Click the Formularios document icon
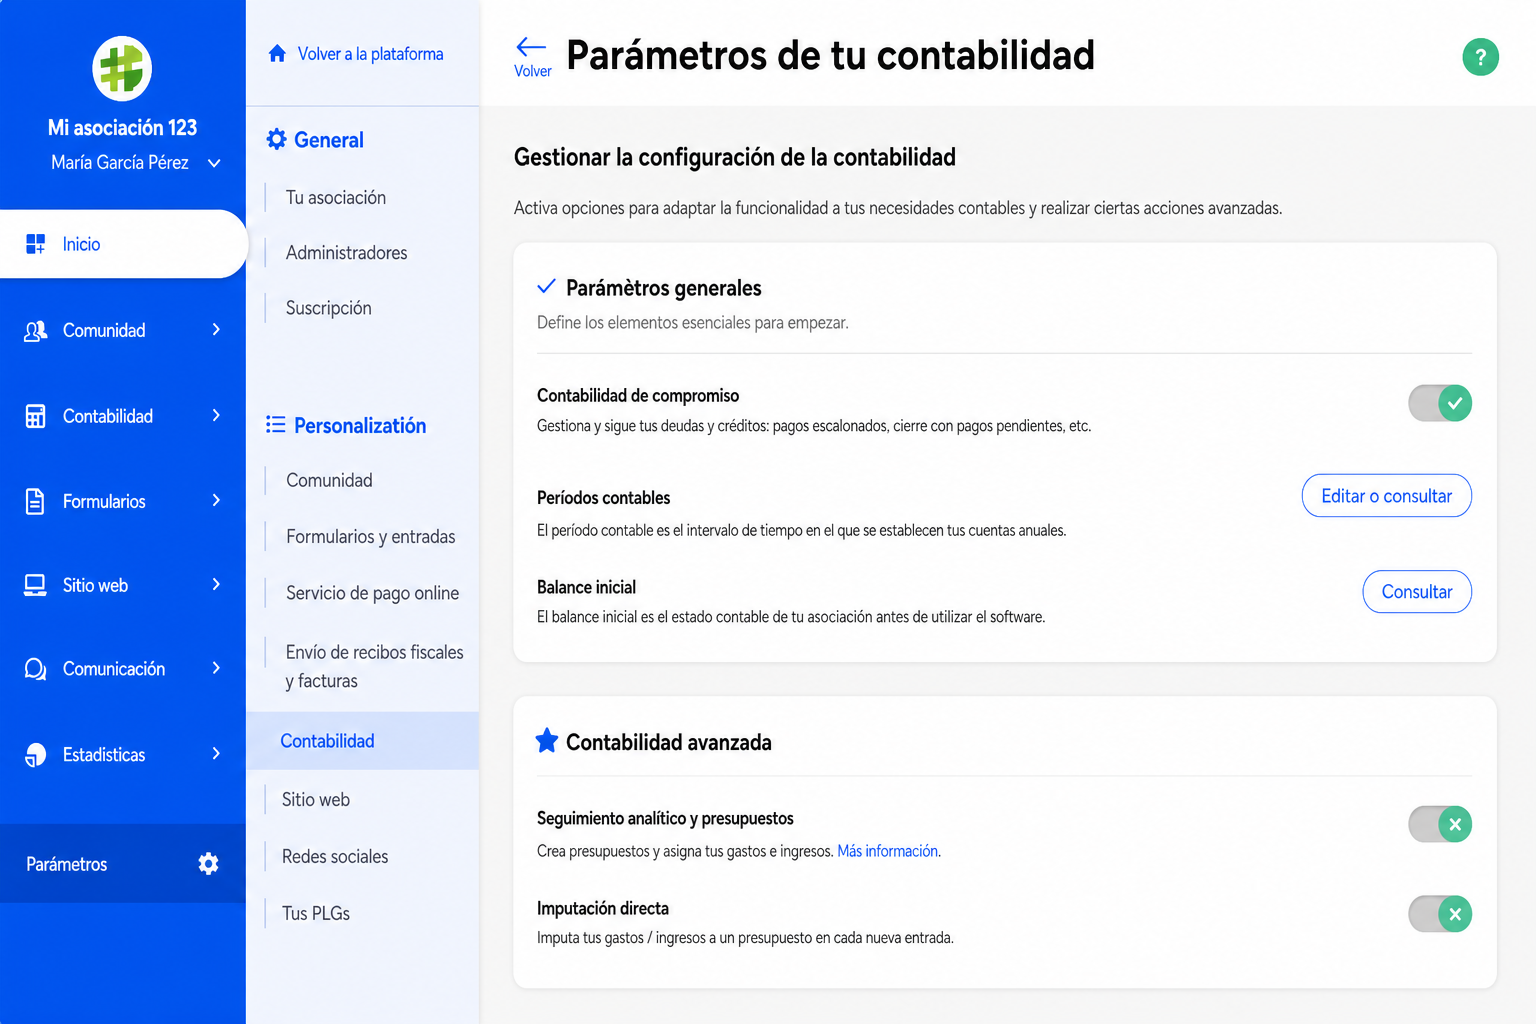The width and height of the screenshot is (1536, 1024). pos(35,501)
